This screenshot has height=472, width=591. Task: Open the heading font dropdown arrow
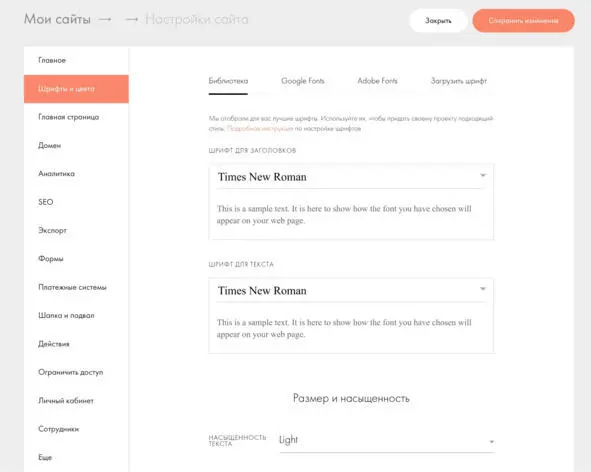click(483, 175)
